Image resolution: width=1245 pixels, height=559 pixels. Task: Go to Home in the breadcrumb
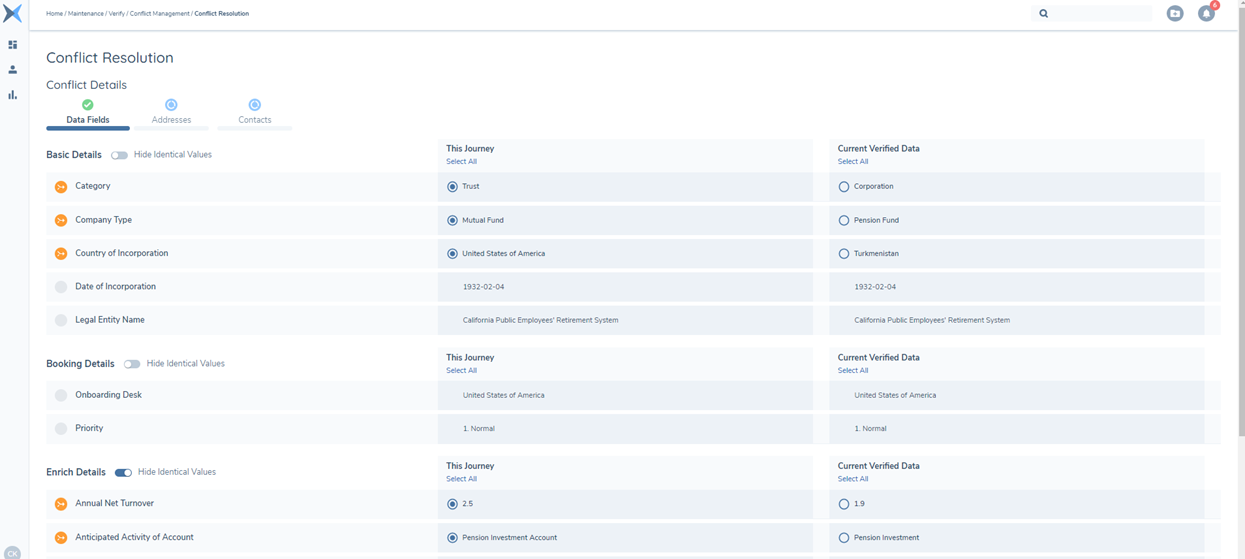point(54,14)
